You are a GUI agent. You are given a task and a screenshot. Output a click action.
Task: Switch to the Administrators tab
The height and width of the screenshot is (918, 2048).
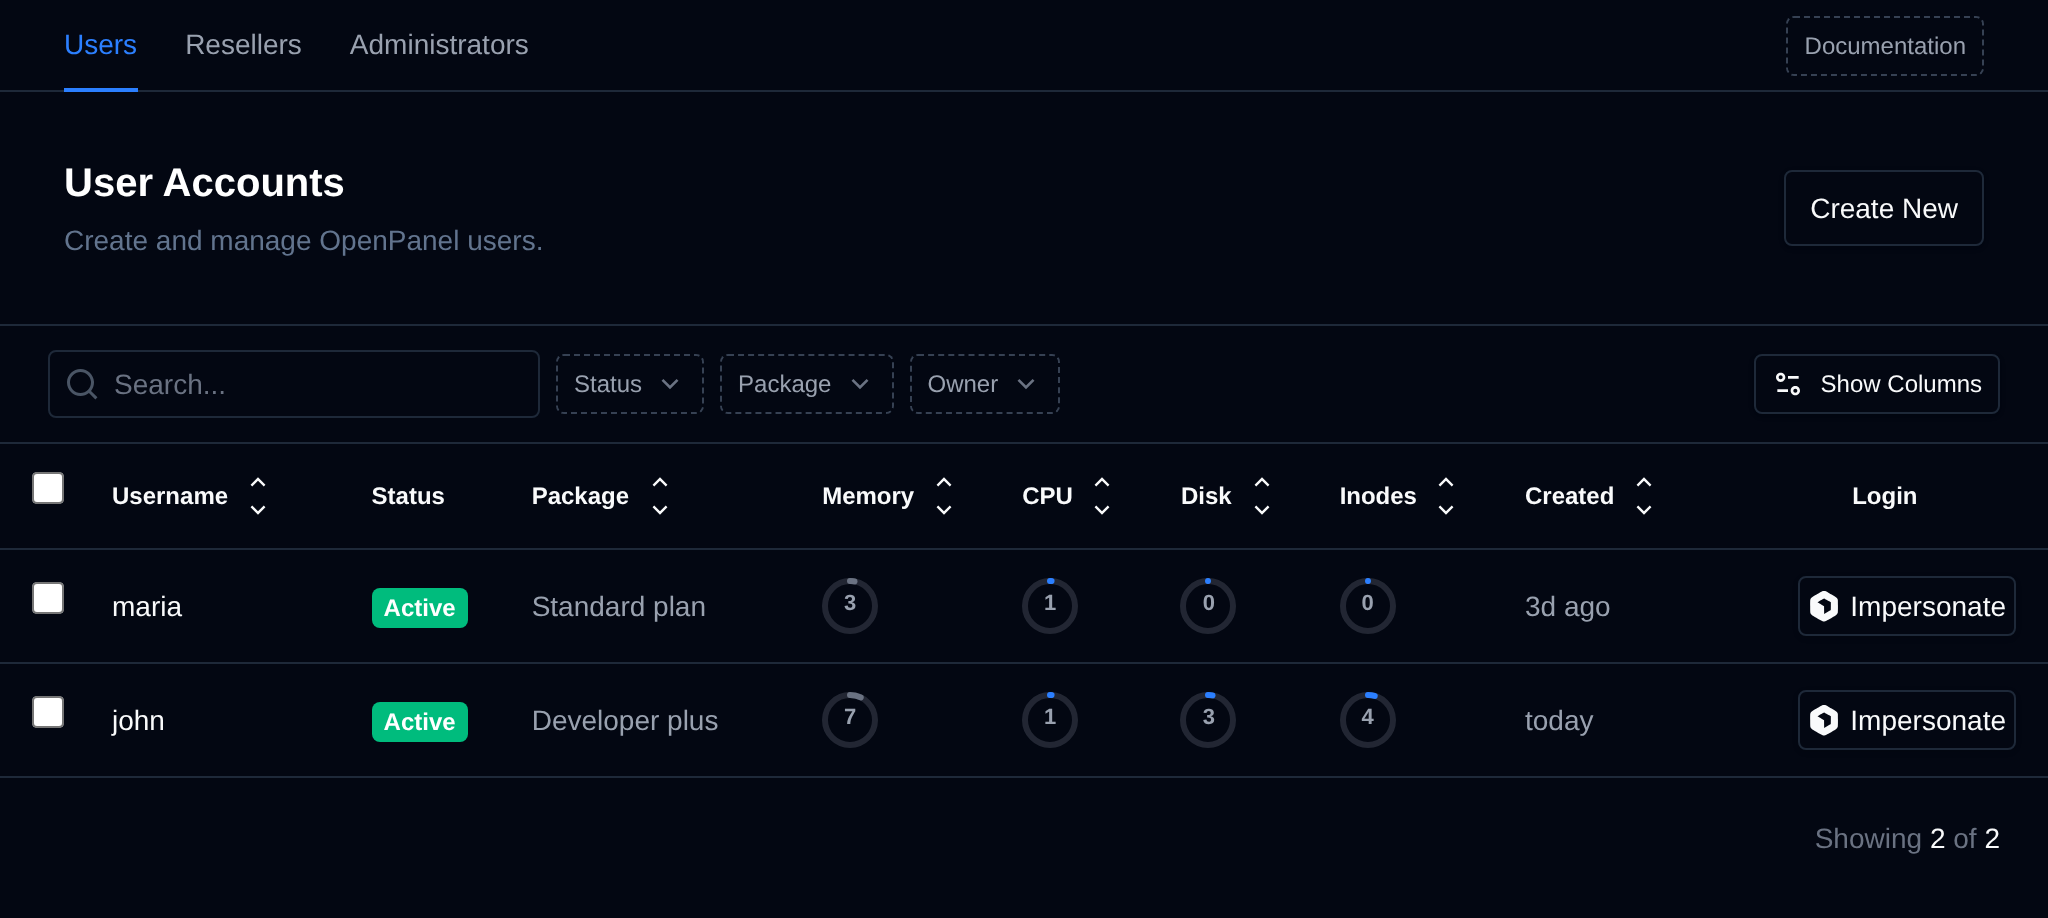pos(439,45)
